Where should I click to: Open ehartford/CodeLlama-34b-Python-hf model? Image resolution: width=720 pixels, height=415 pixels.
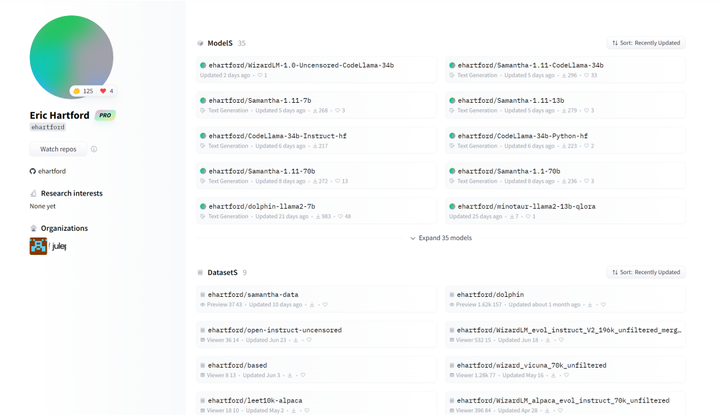pyautogui.click(x=565, y=140)
